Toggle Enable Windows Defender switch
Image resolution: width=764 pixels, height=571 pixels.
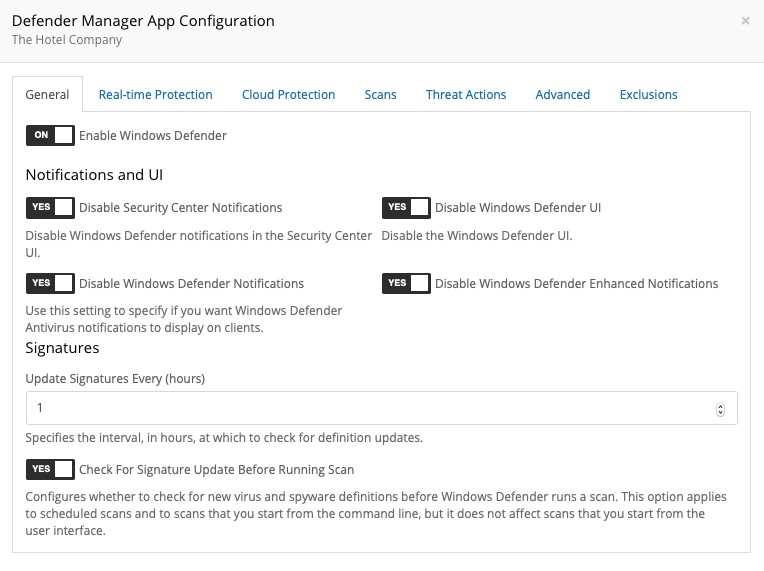click(50, 135)
